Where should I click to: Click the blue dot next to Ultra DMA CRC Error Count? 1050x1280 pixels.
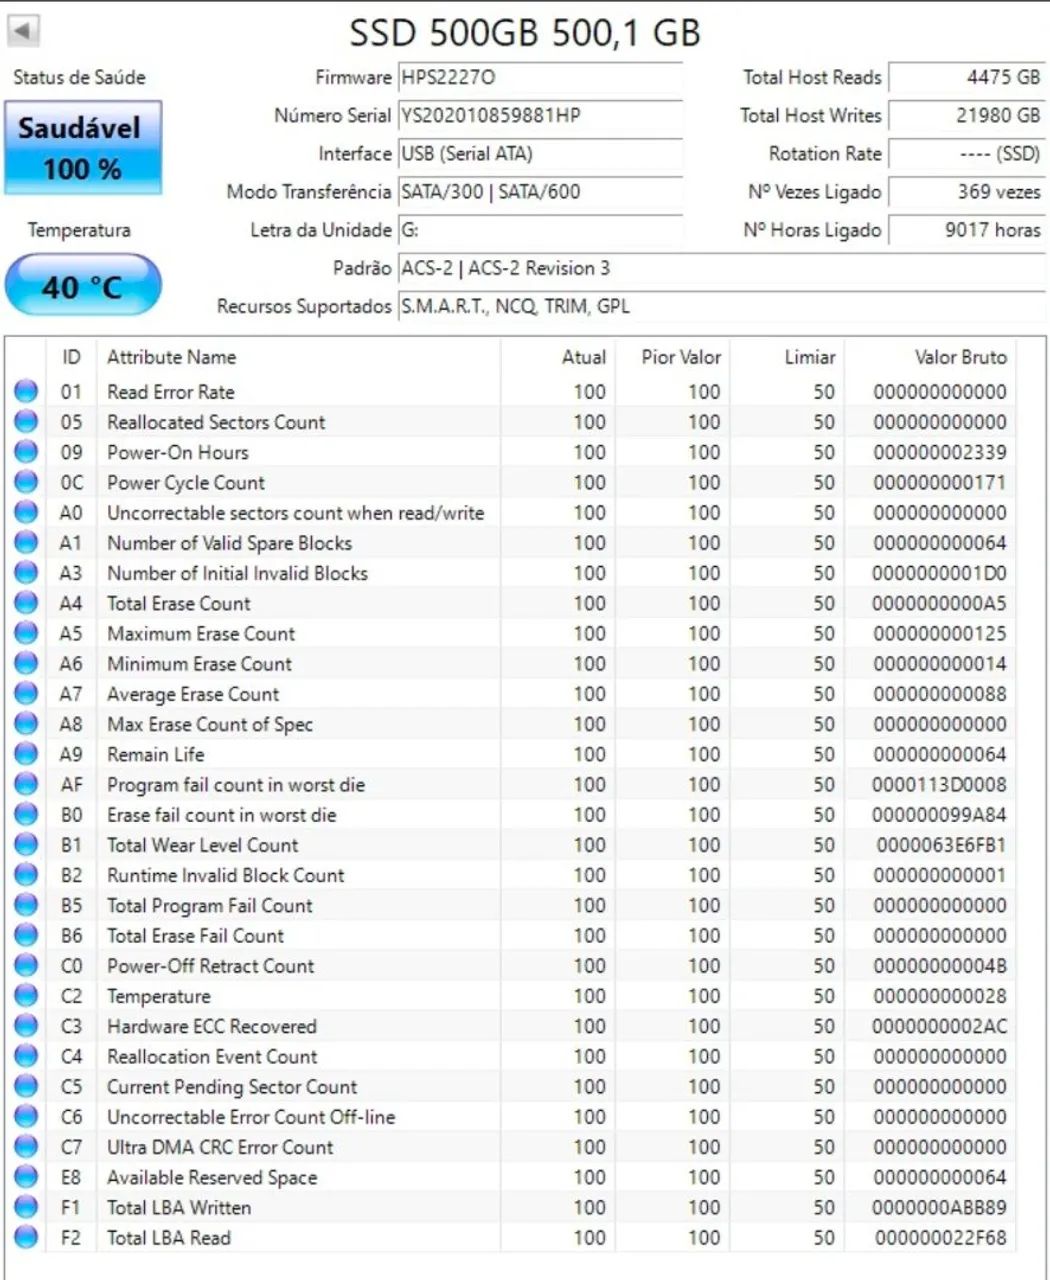(x=27, y=1147)
